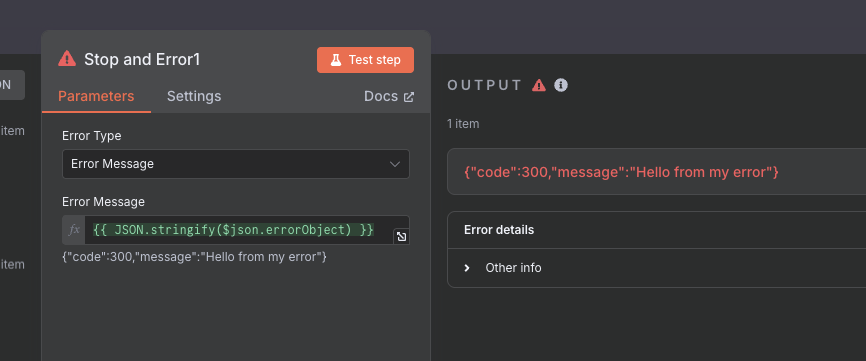Viewport: 866px width, 361px height.
Task: Click the Other info chevron arrow
Action: click(x=467, y=268)
